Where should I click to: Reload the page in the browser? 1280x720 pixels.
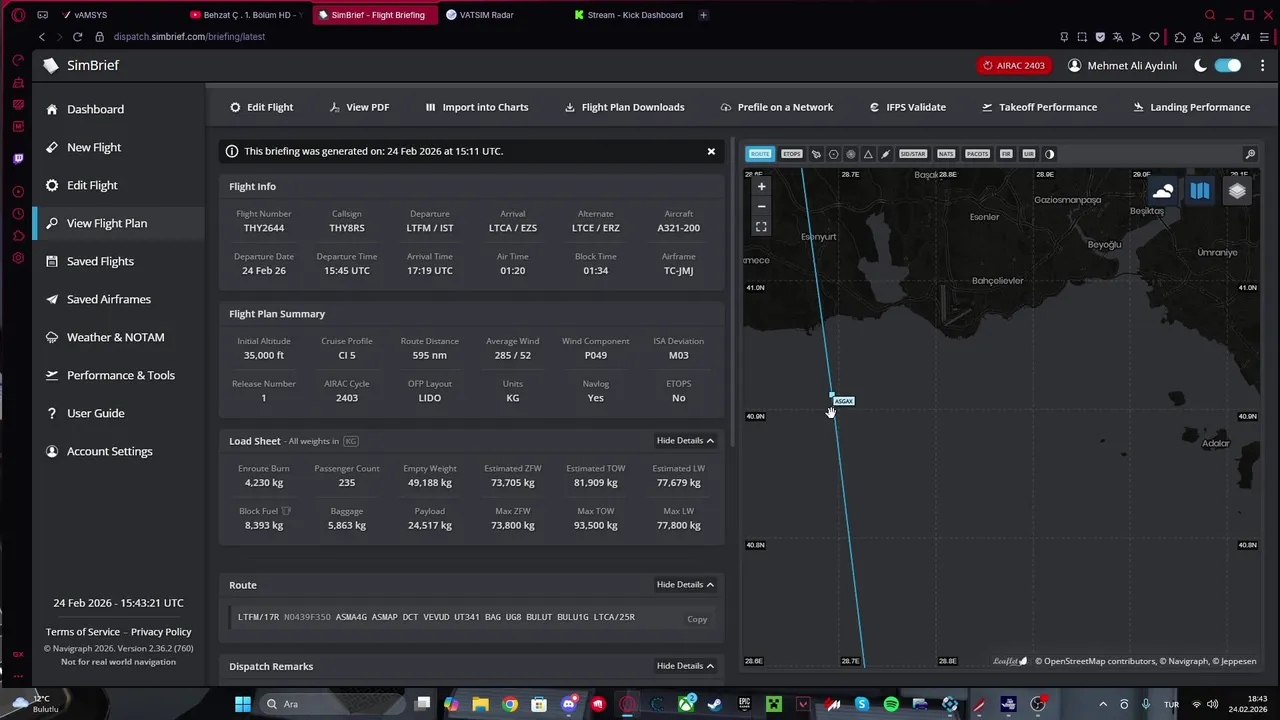77,37
